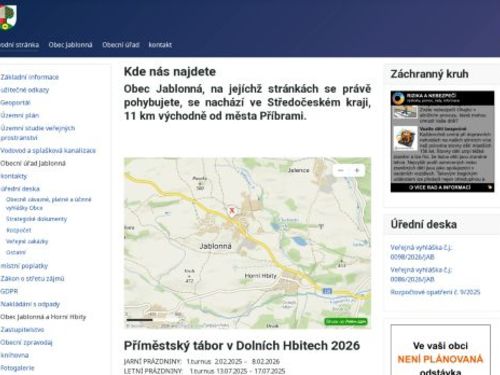500x375 pixels.
Task: Open 'Zastupitelstvo' in the sidebar
Action: click(22, 330)
